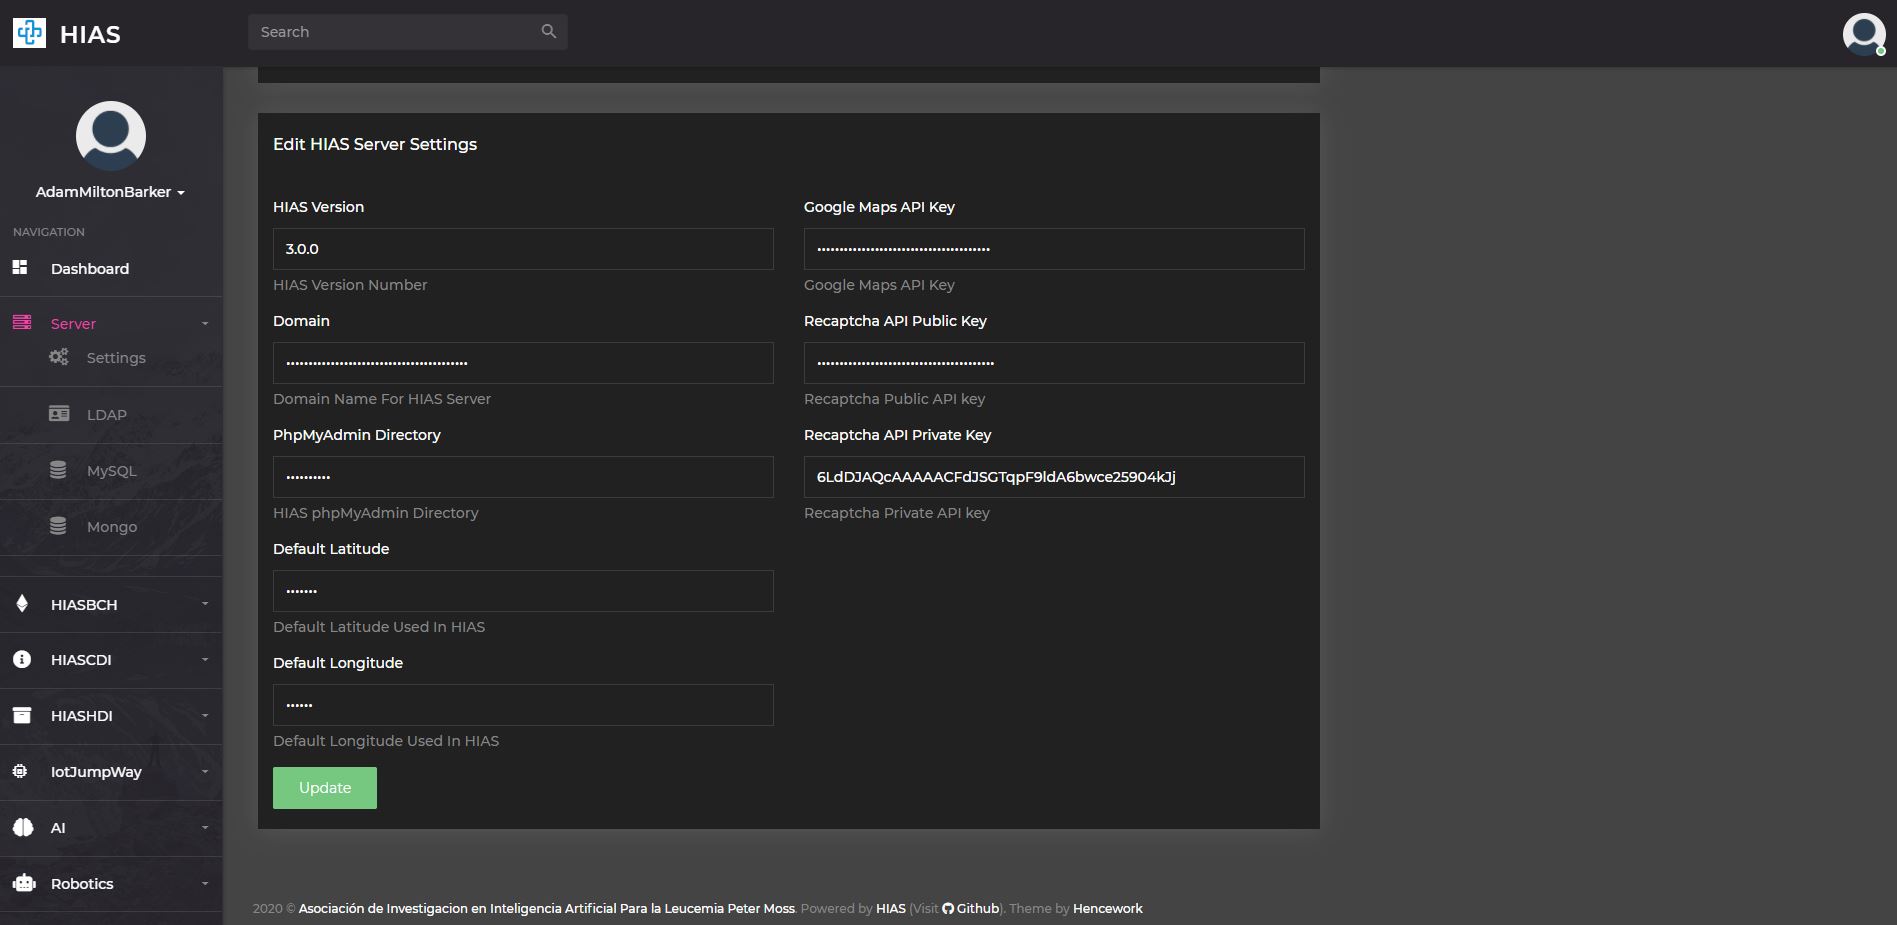The image size is (1897, 925).
Task: Expand the HIASBCH menu chevron
Action: (205, 604)
